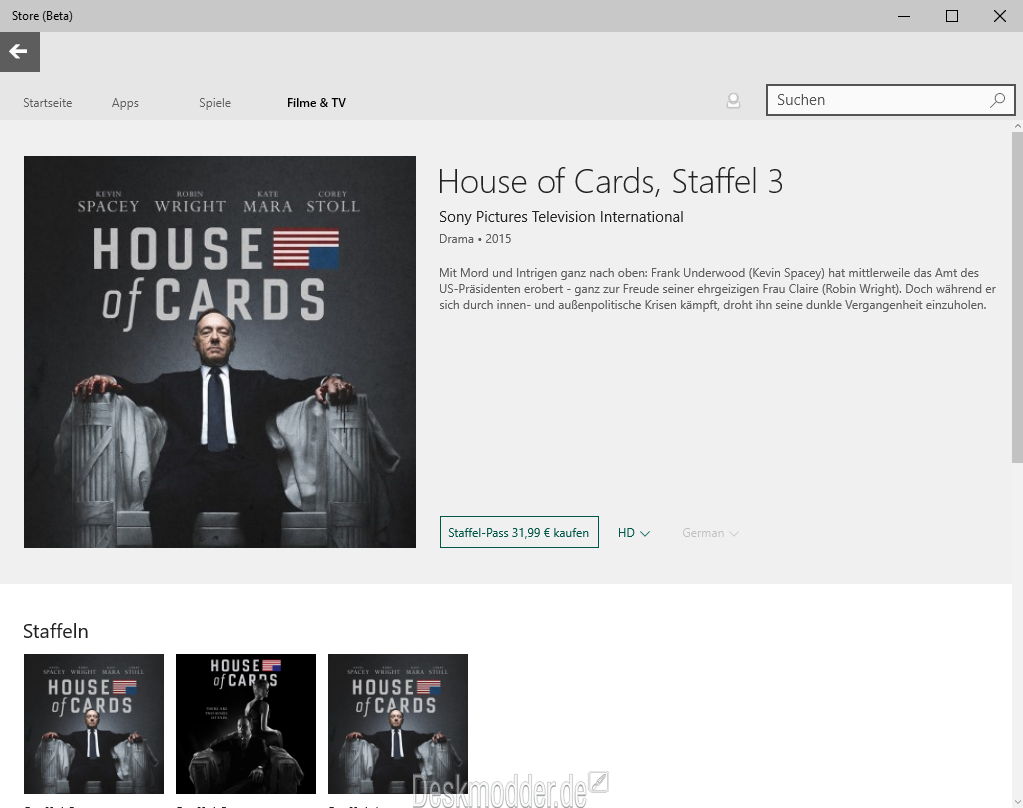Click Sony Pictures Television International text
1023x808 pixels.
coord(561,217)
